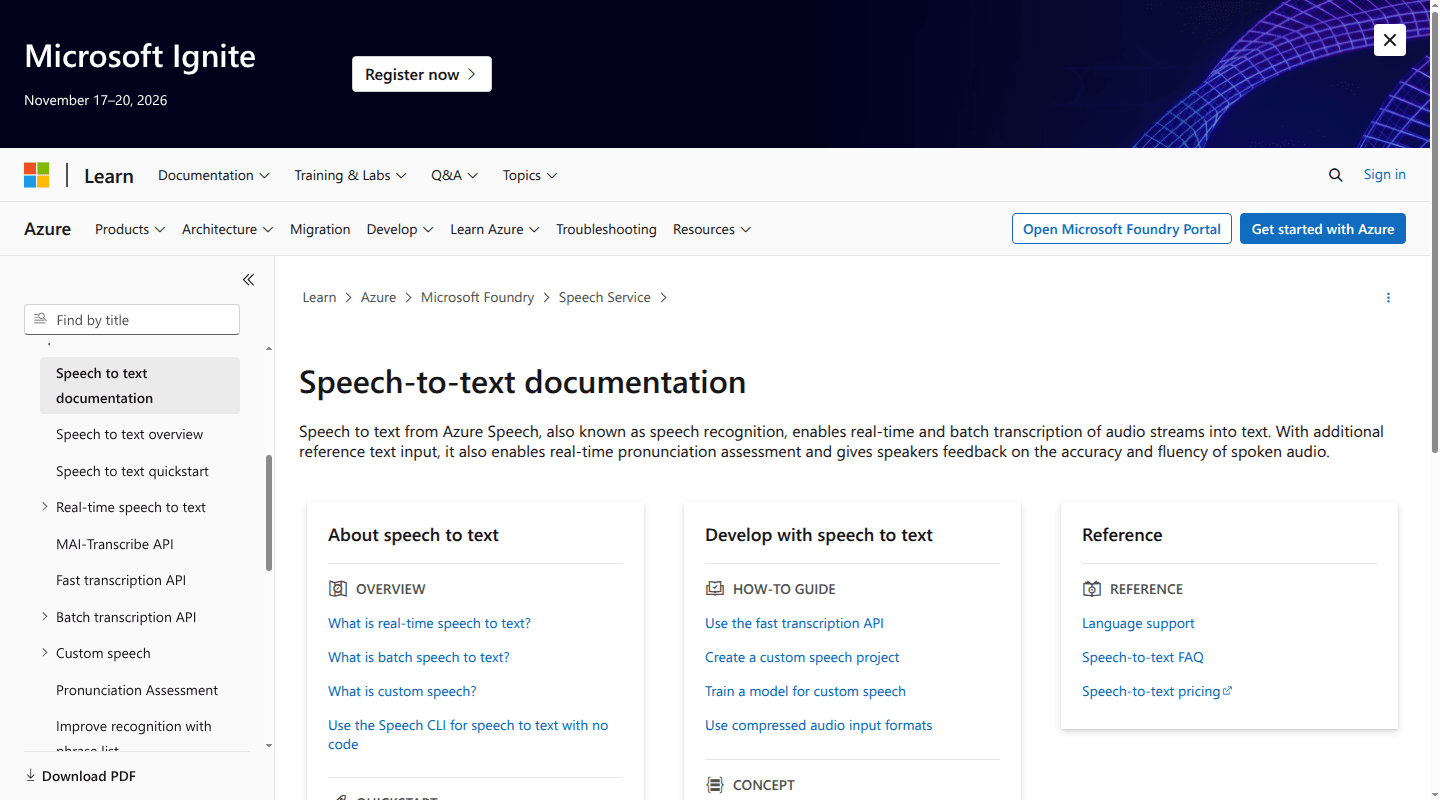Click the Azure breadcrumb link
The height and width of the screenshot is (800, 1440).
point(378,297)
